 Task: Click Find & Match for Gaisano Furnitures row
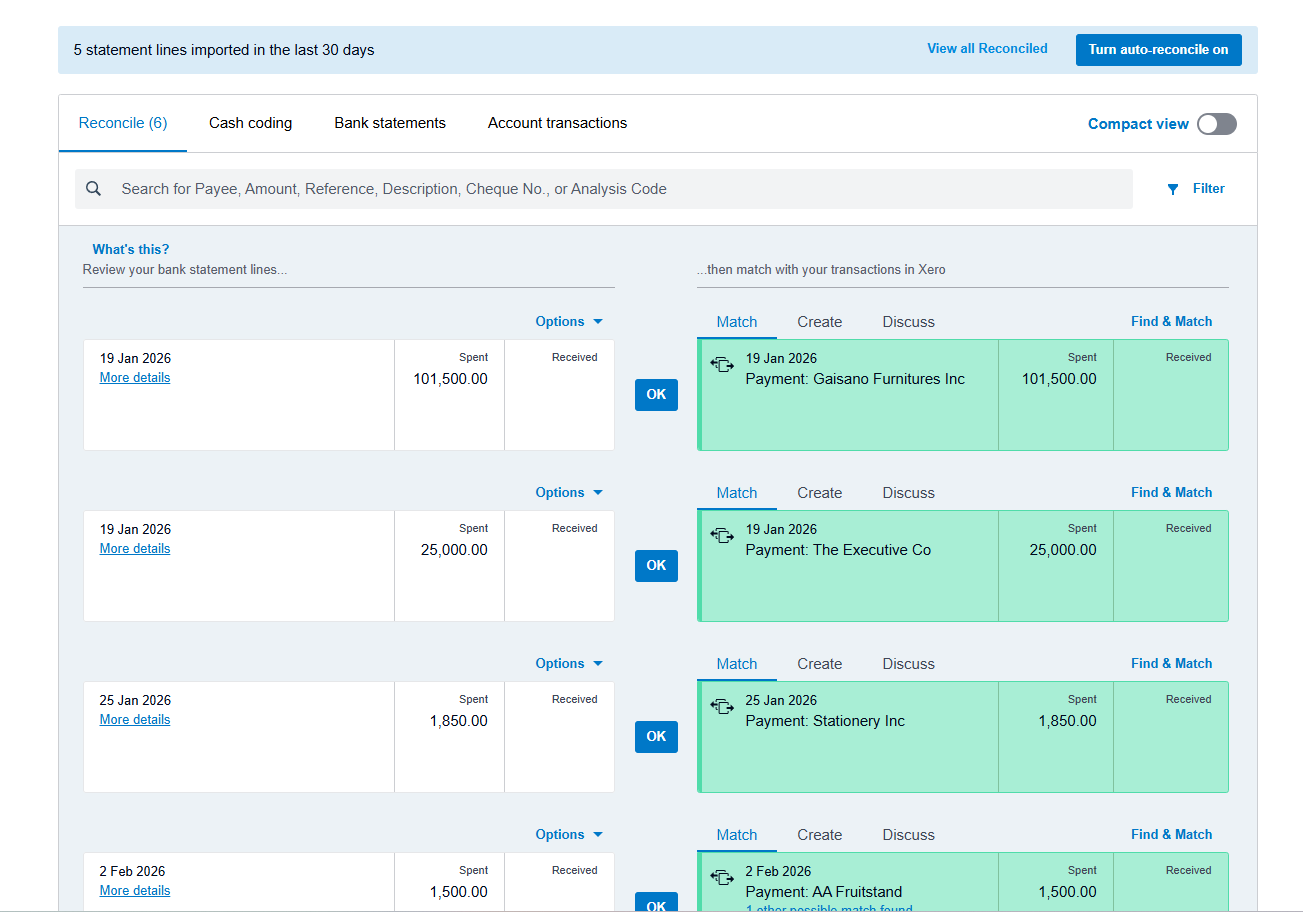coord(1172,322)
